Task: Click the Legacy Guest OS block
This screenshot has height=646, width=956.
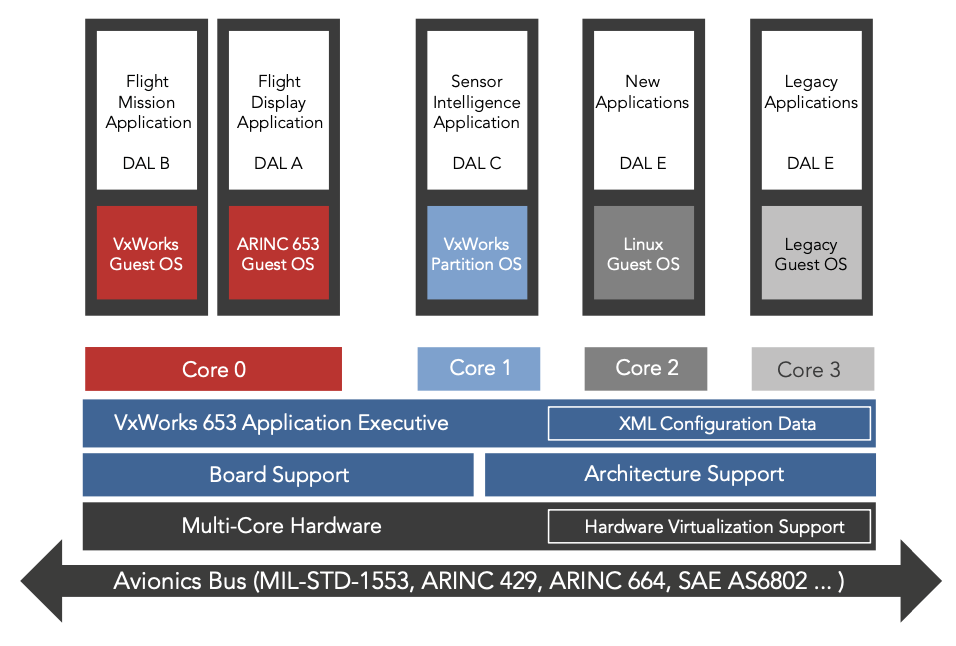Action: [812, 253]
